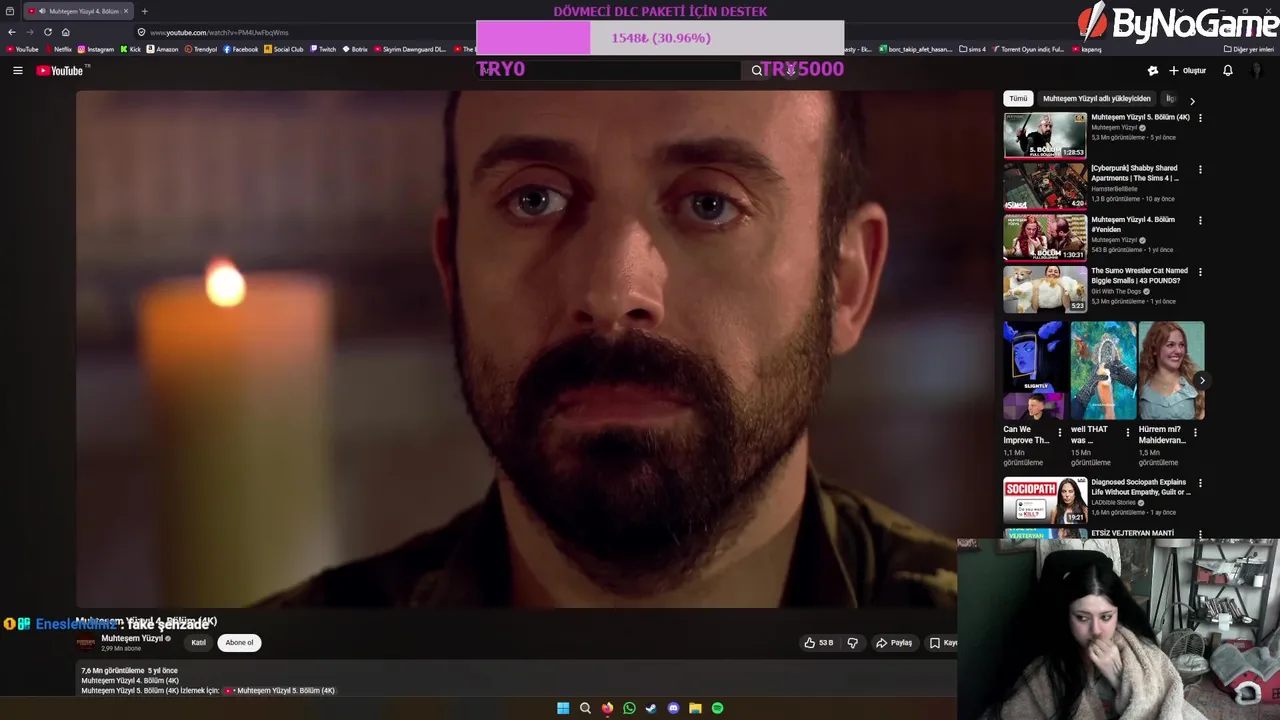Open options for Can We Improve short
1280x720 pixels.
tap(1060, 433)
